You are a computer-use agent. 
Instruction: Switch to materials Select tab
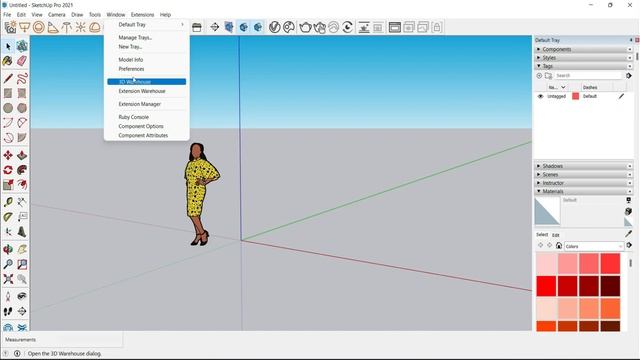(542, 235)
